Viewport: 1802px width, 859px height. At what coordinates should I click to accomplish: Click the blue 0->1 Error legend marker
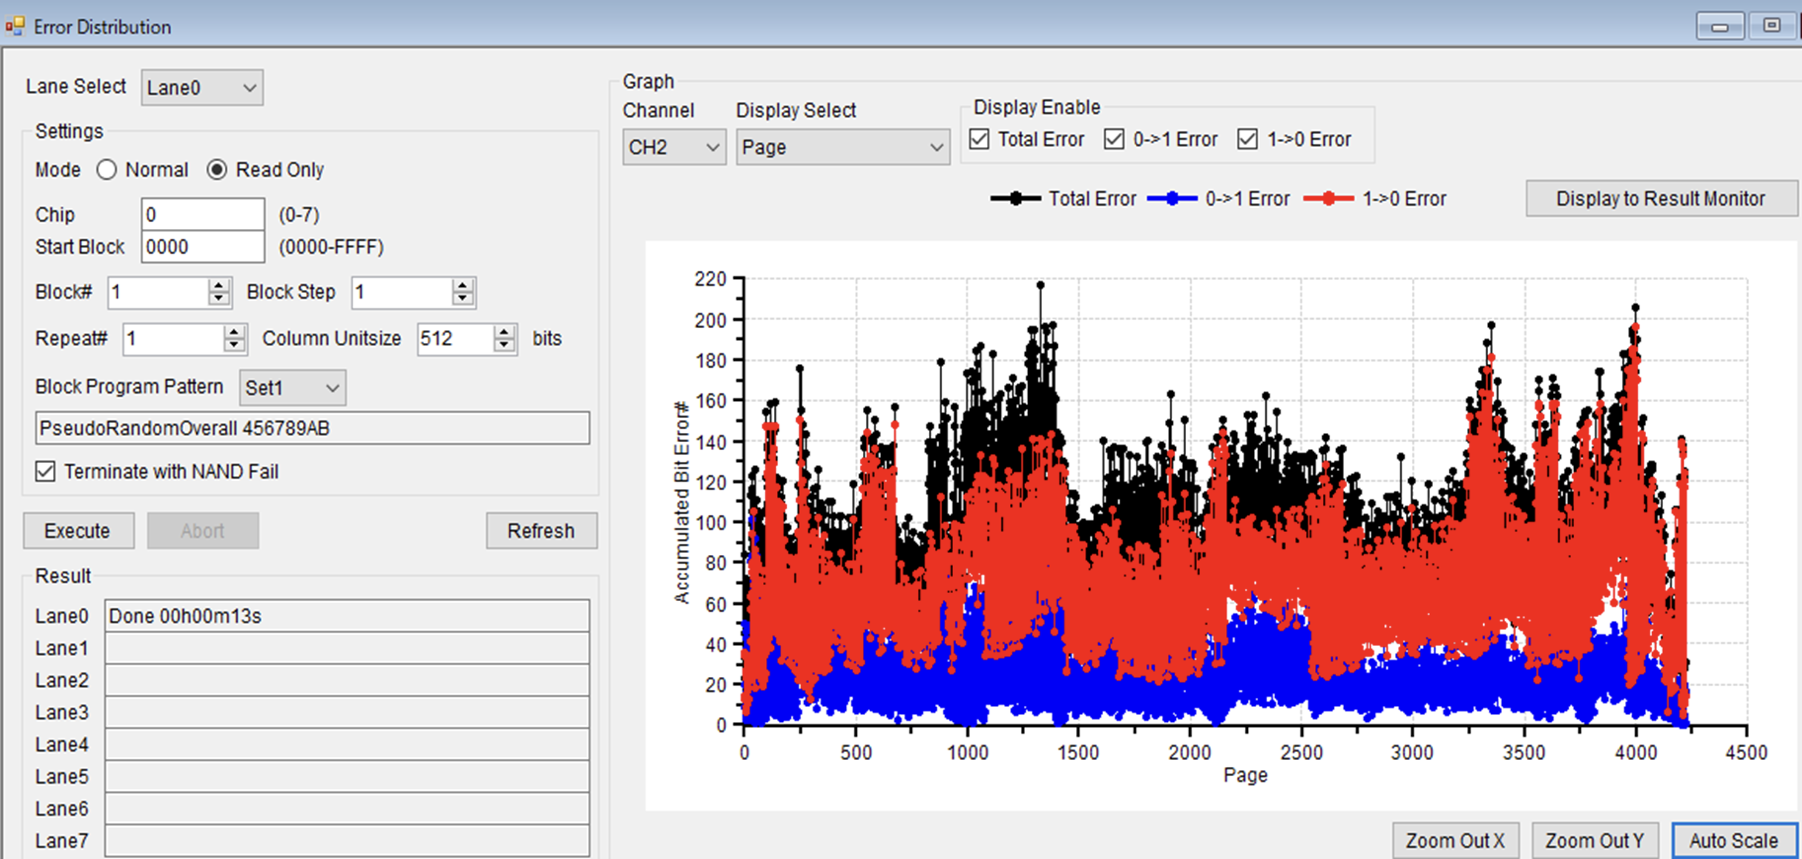pyautogui.click(x=1171, y=199)
